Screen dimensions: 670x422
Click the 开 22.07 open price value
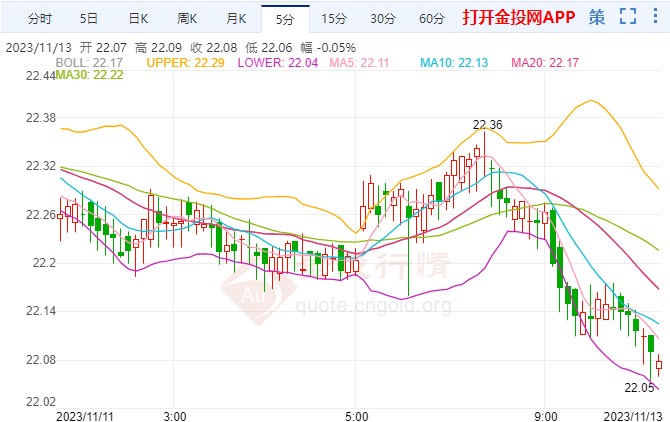103,47
